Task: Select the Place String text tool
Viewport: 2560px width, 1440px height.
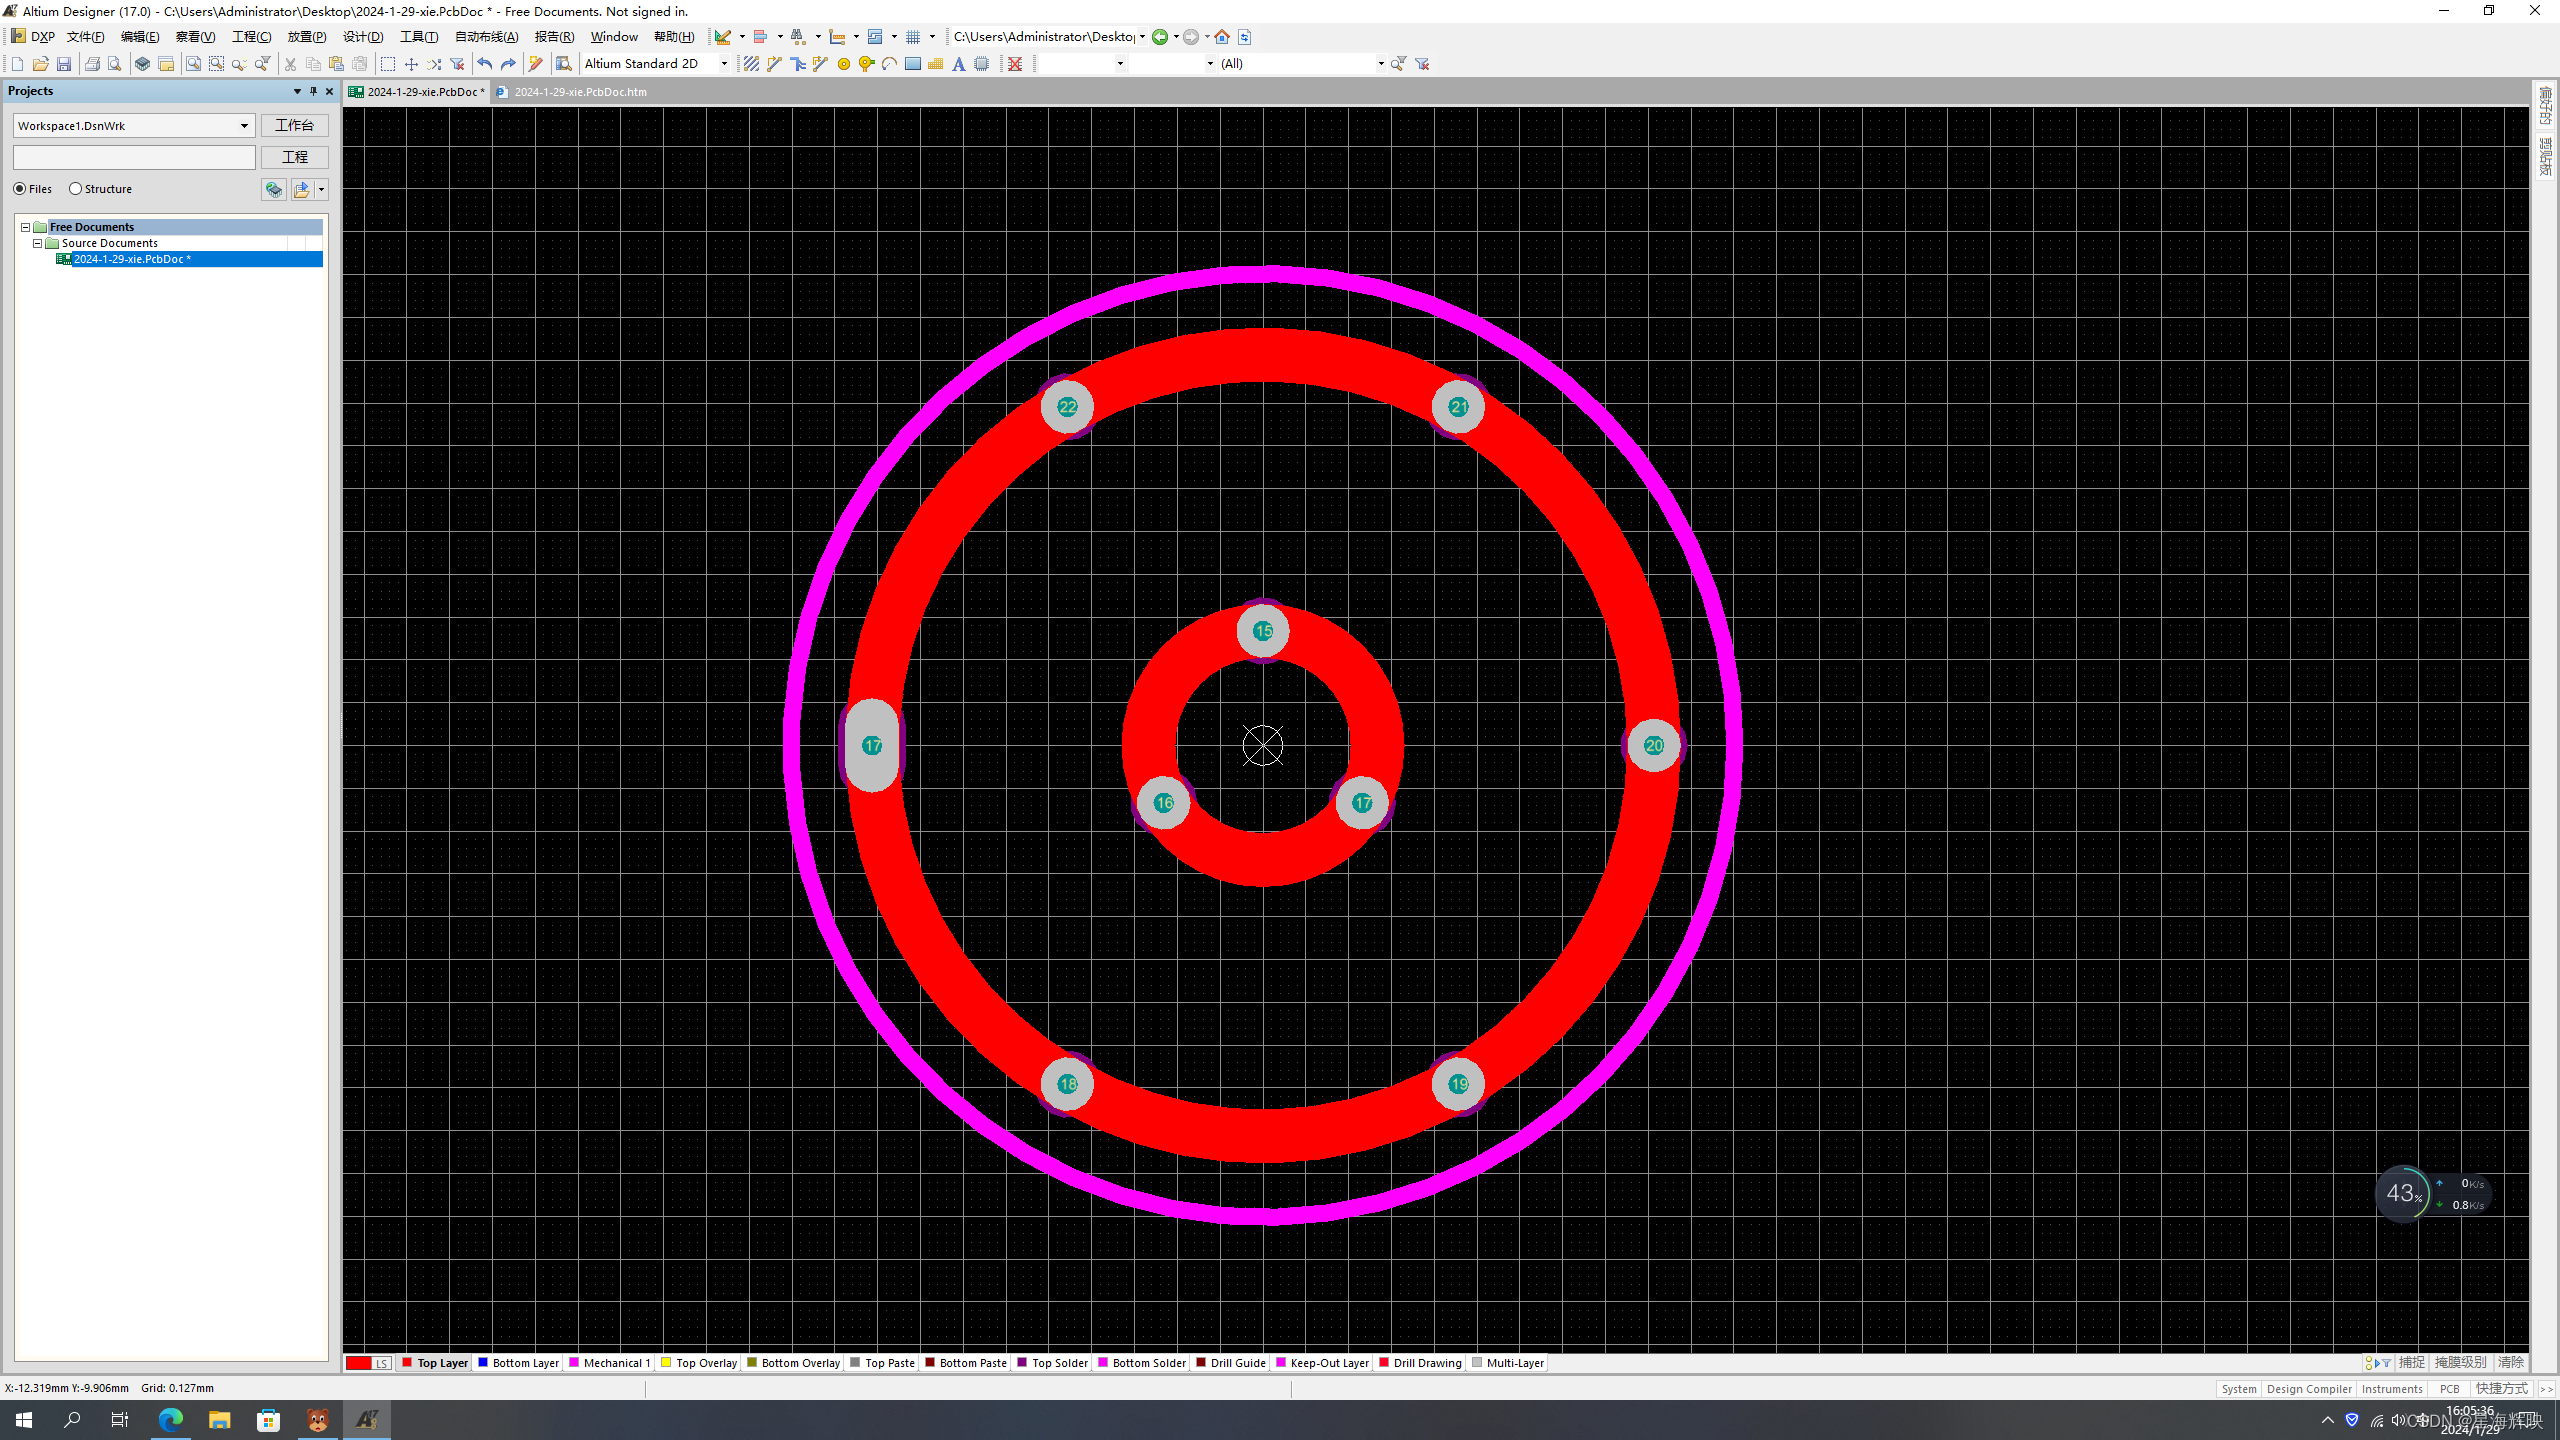Action: click(958, 64)
